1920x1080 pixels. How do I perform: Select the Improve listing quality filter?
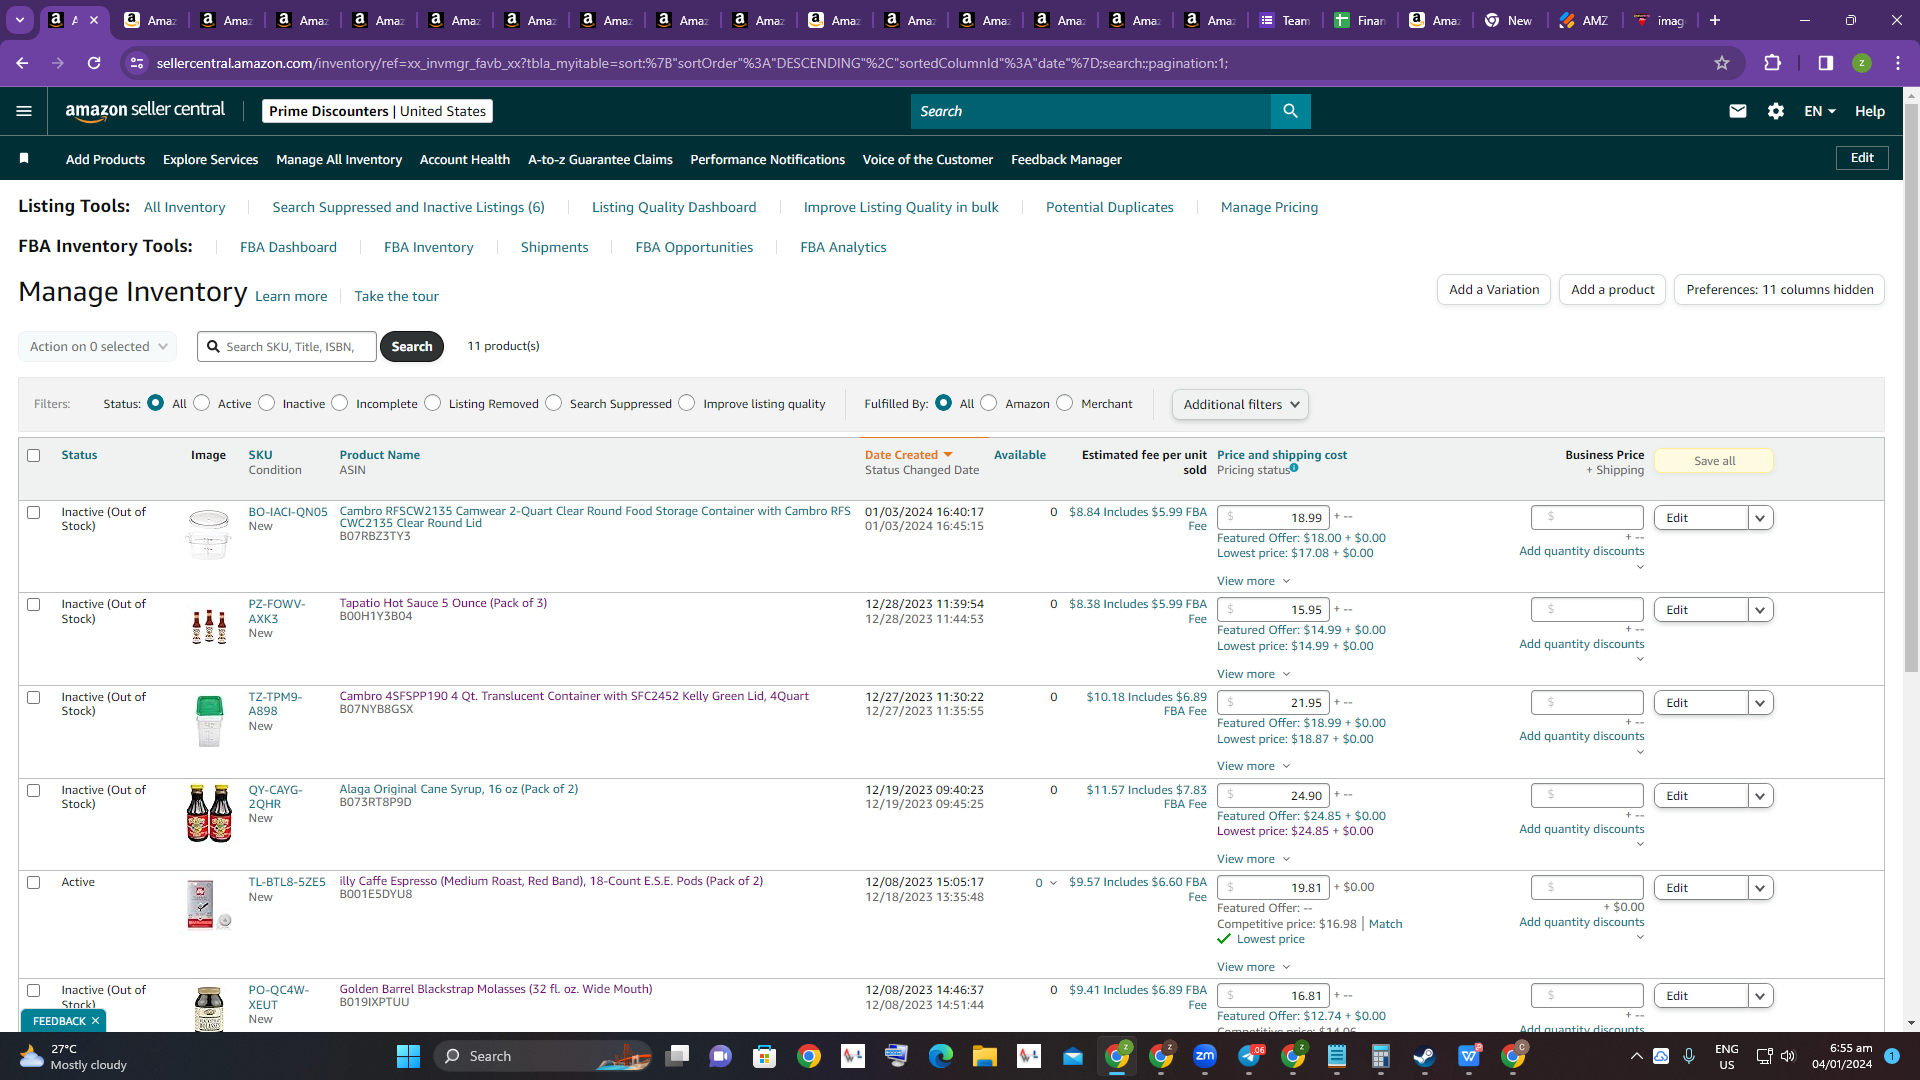coord(686,403)
